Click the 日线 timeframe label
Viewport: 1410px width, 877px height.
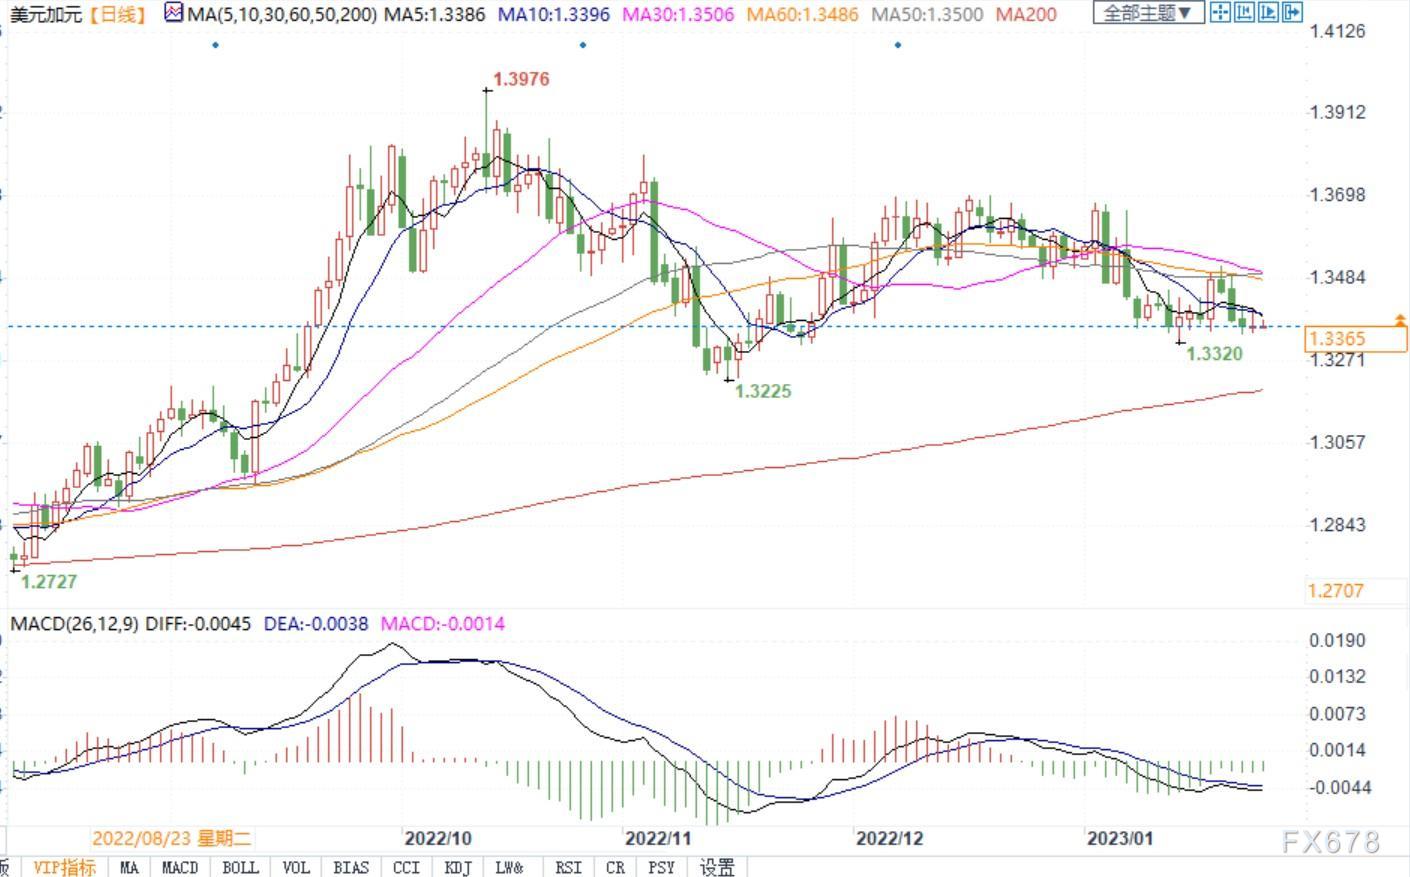(x=116, y=14)
